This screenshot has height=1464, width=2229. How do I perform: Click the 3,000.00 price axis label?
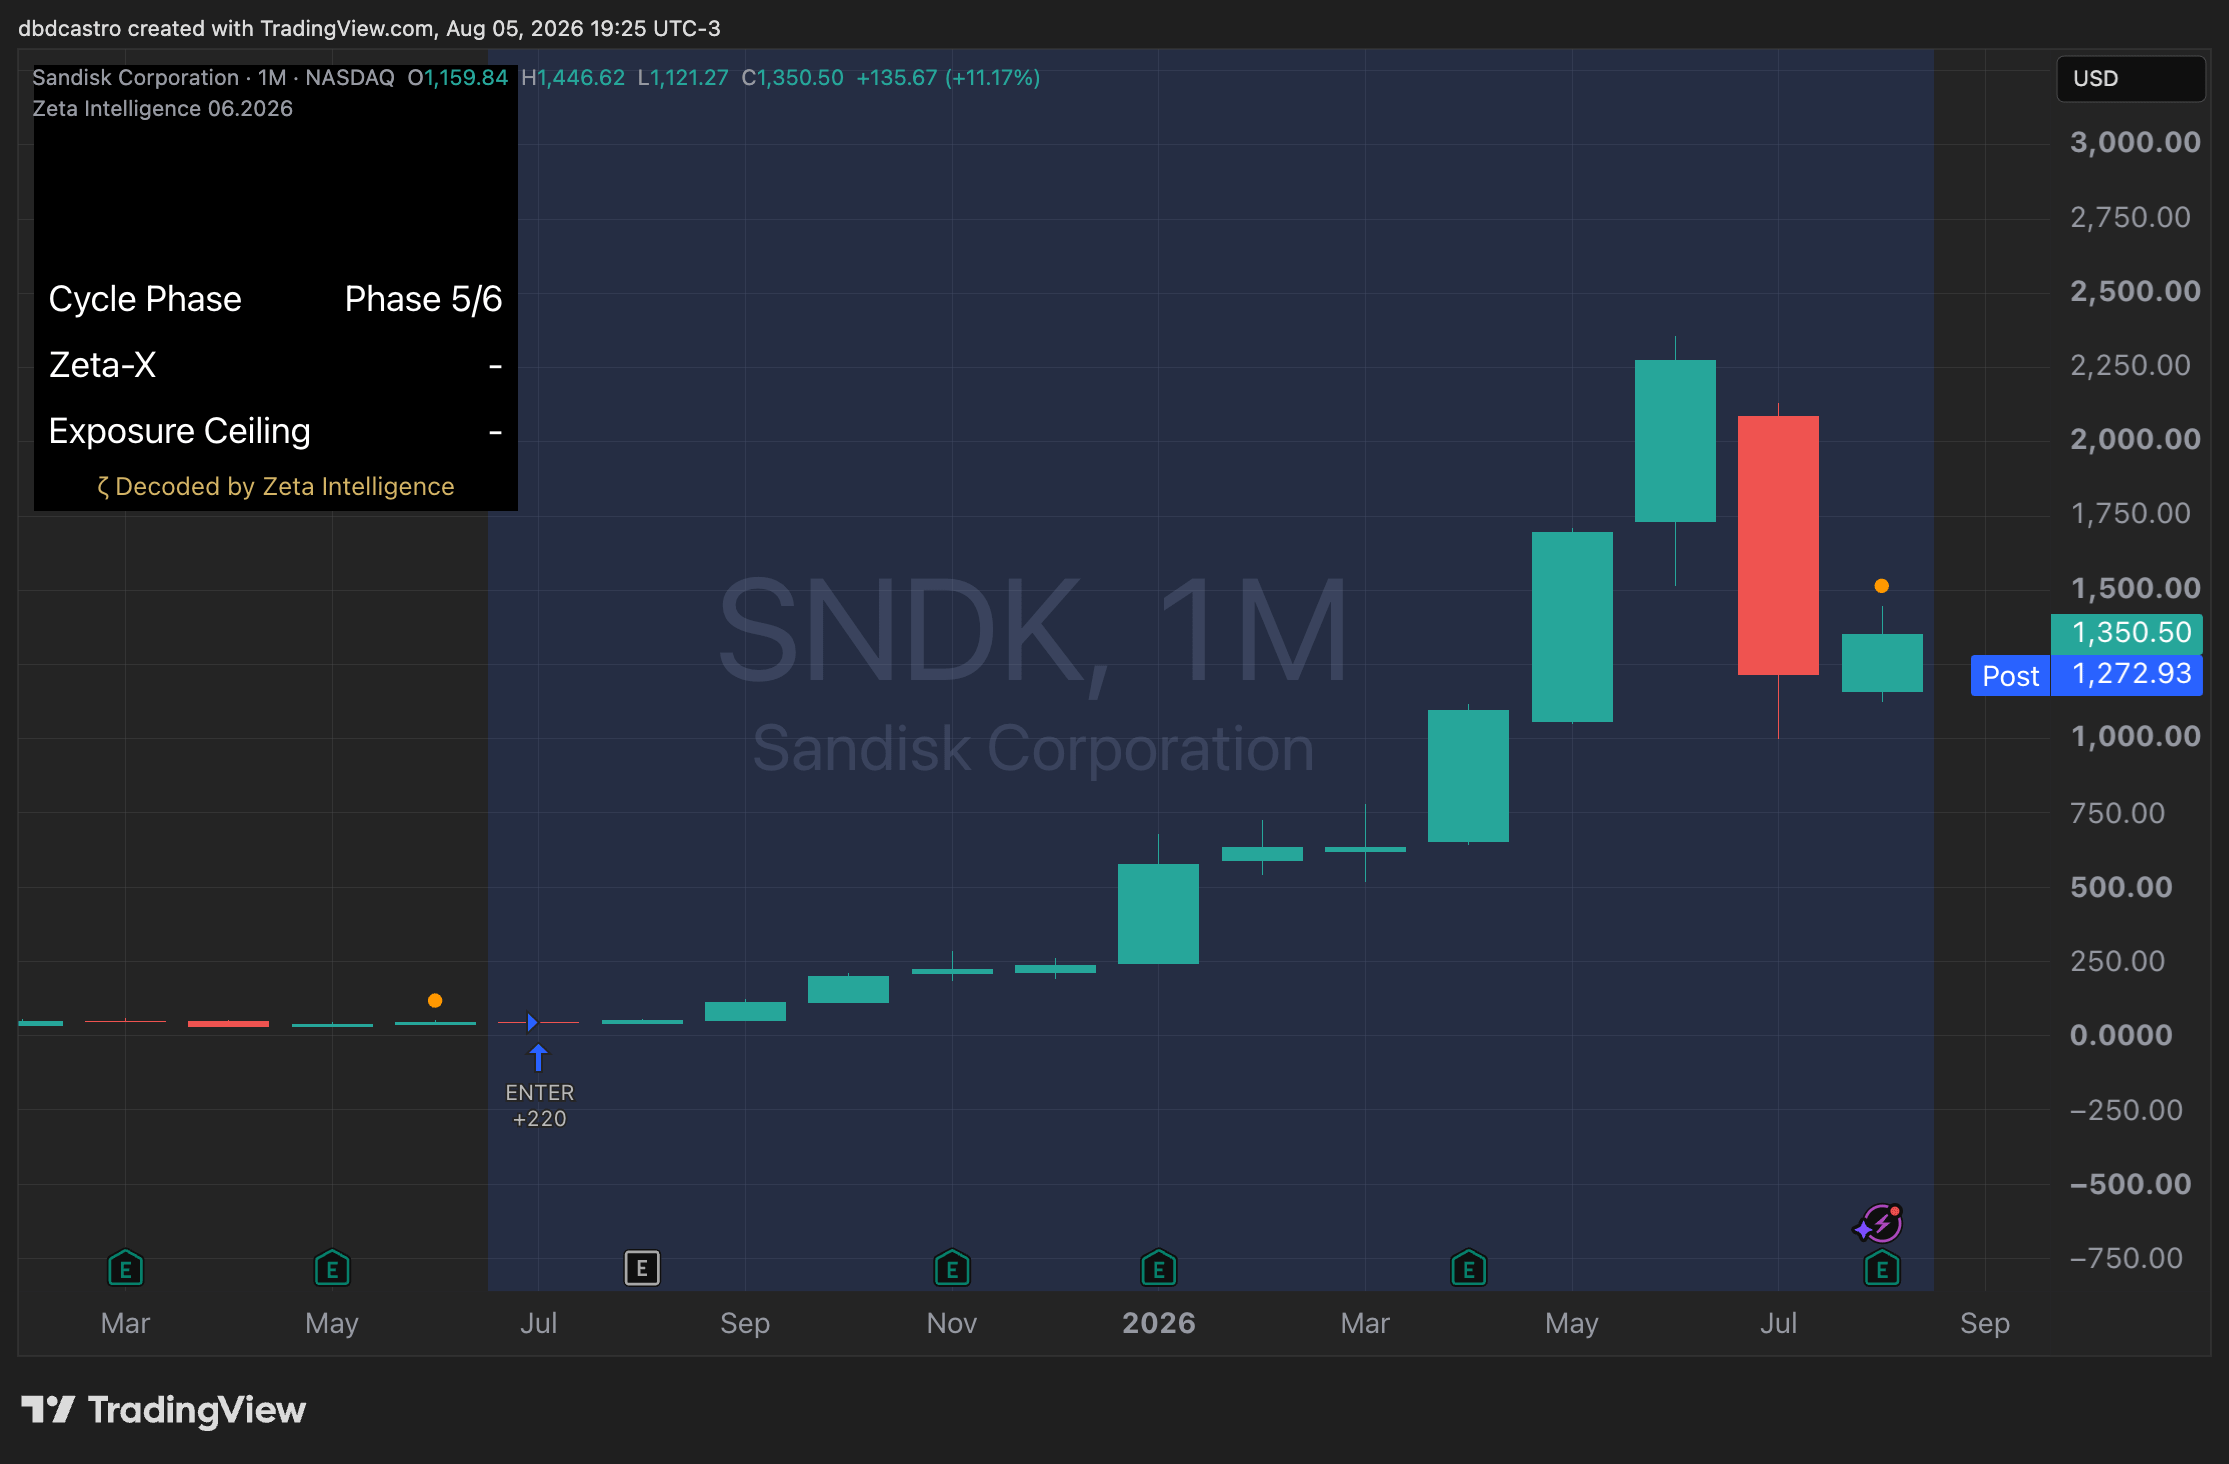[2135, 142]
